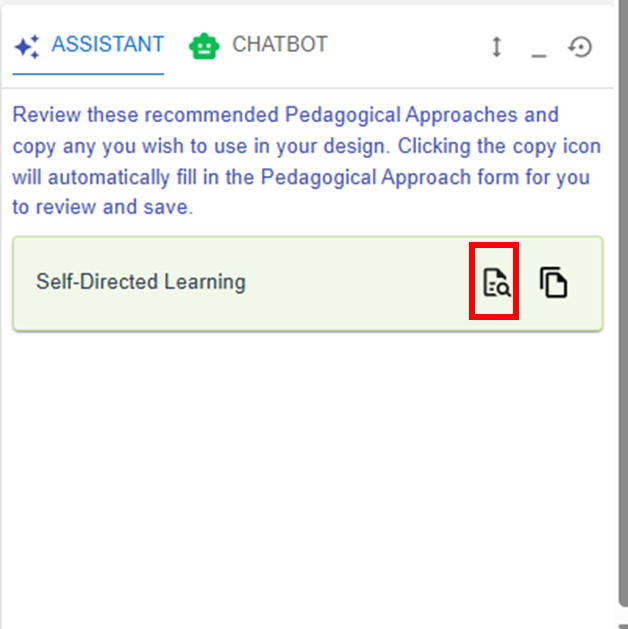This screenshot has height=629, width=628.
Task: Copy Self-Directed Learning to the form
Action: click(x=553, y=283)
